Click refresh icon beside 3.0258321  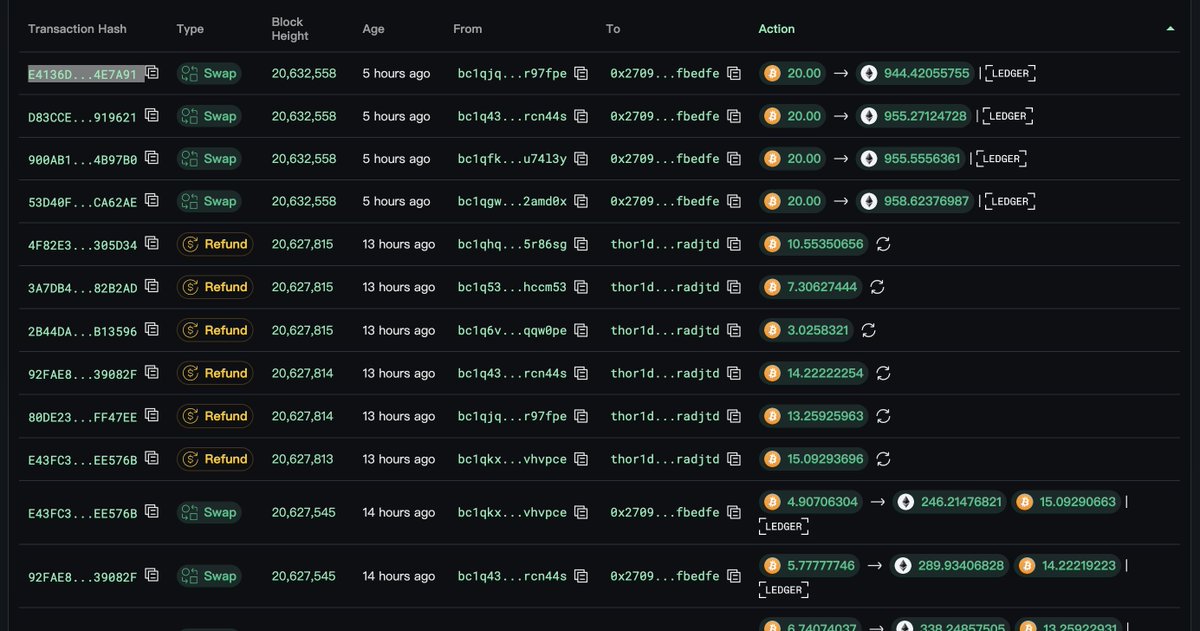[869, 330]
